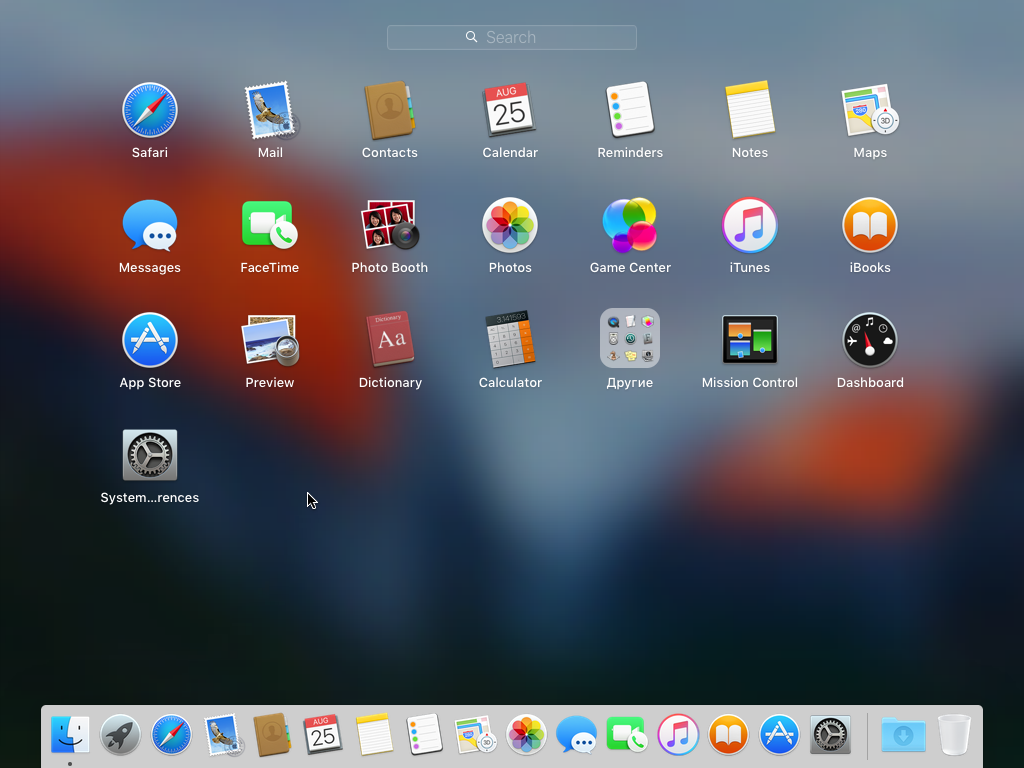Image resolution: width=1024 pixels, height=768 pixels.
Task: Click Finder in the Dock
Action: [x=70, y=735]
